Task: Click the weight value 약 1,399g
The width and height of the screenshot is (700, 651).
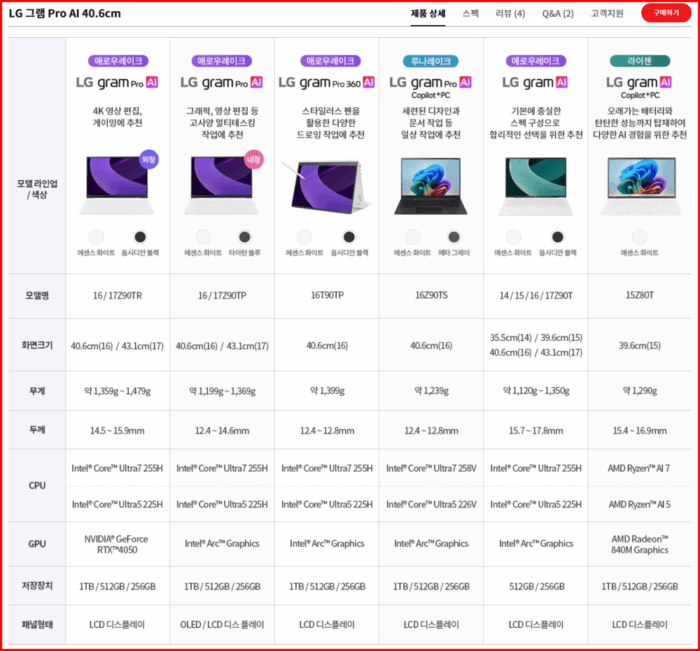Action: click(327, 391)
